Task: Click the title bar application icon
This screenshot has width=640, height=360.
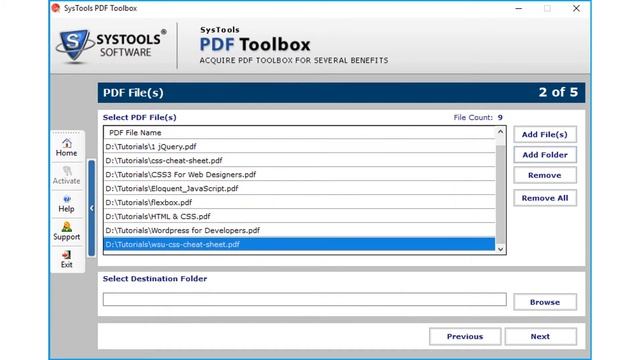Action: point(56,8)
